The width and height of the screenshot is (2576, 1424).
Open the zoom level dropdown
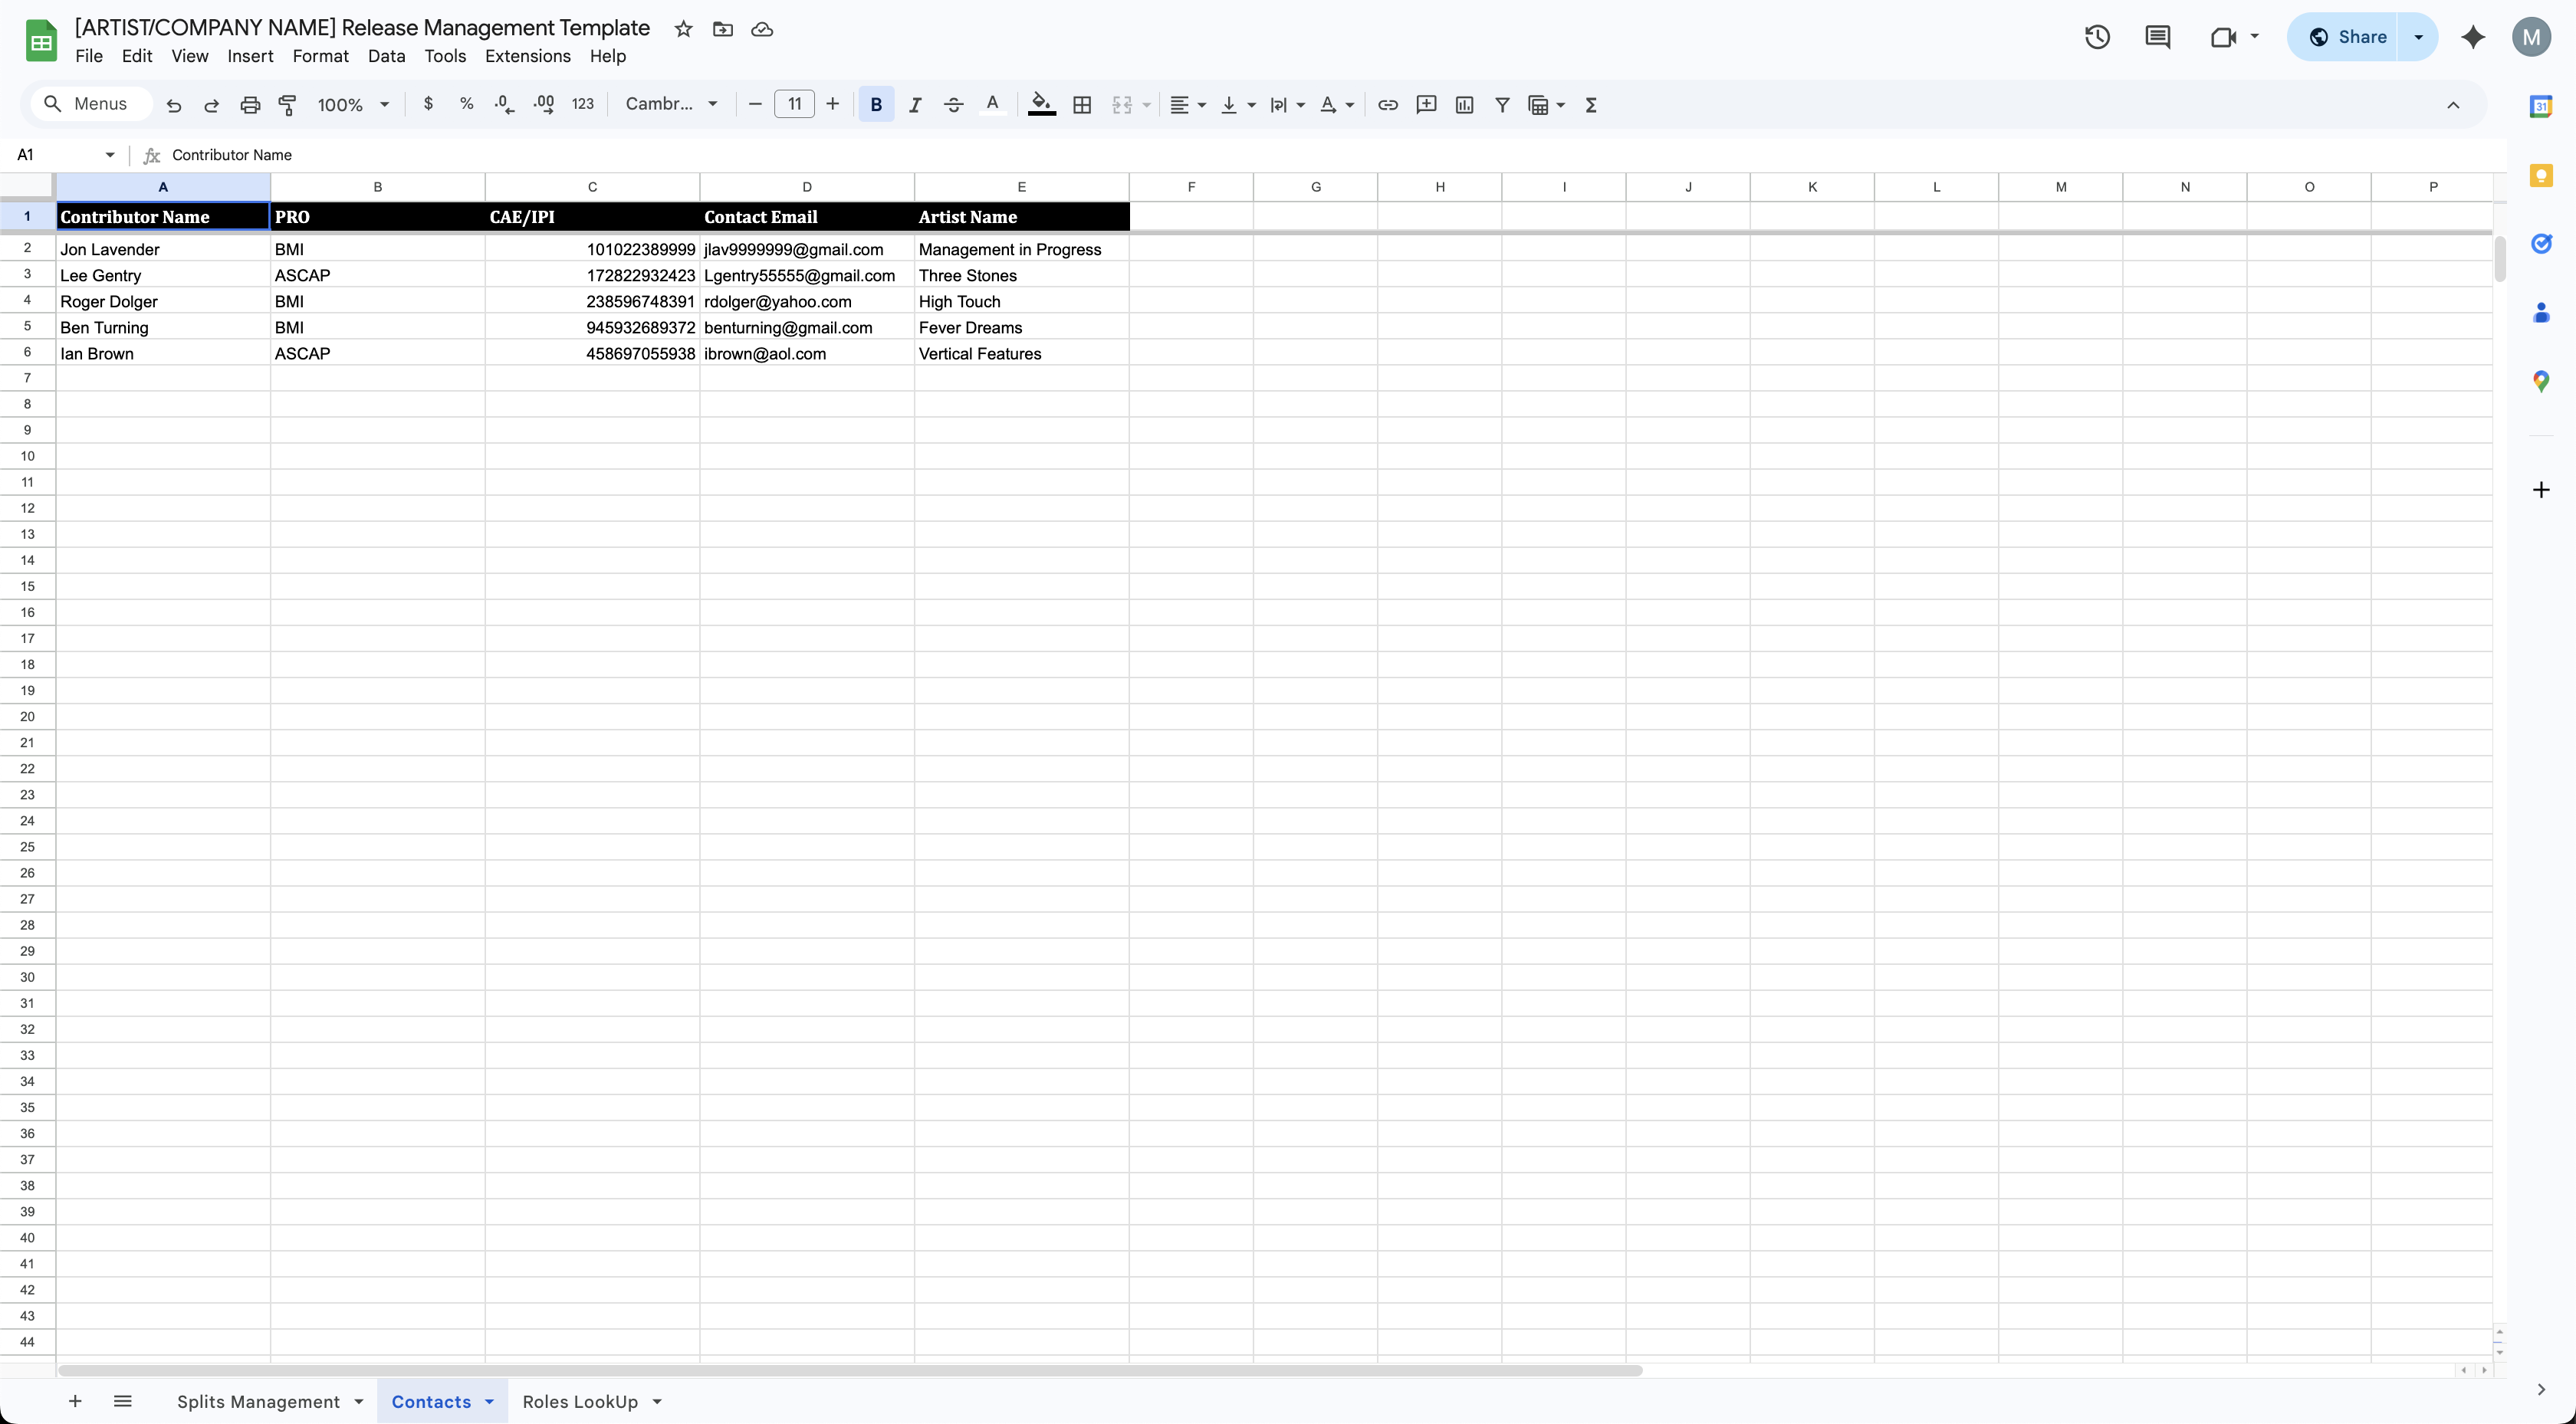tap(353, 105)
